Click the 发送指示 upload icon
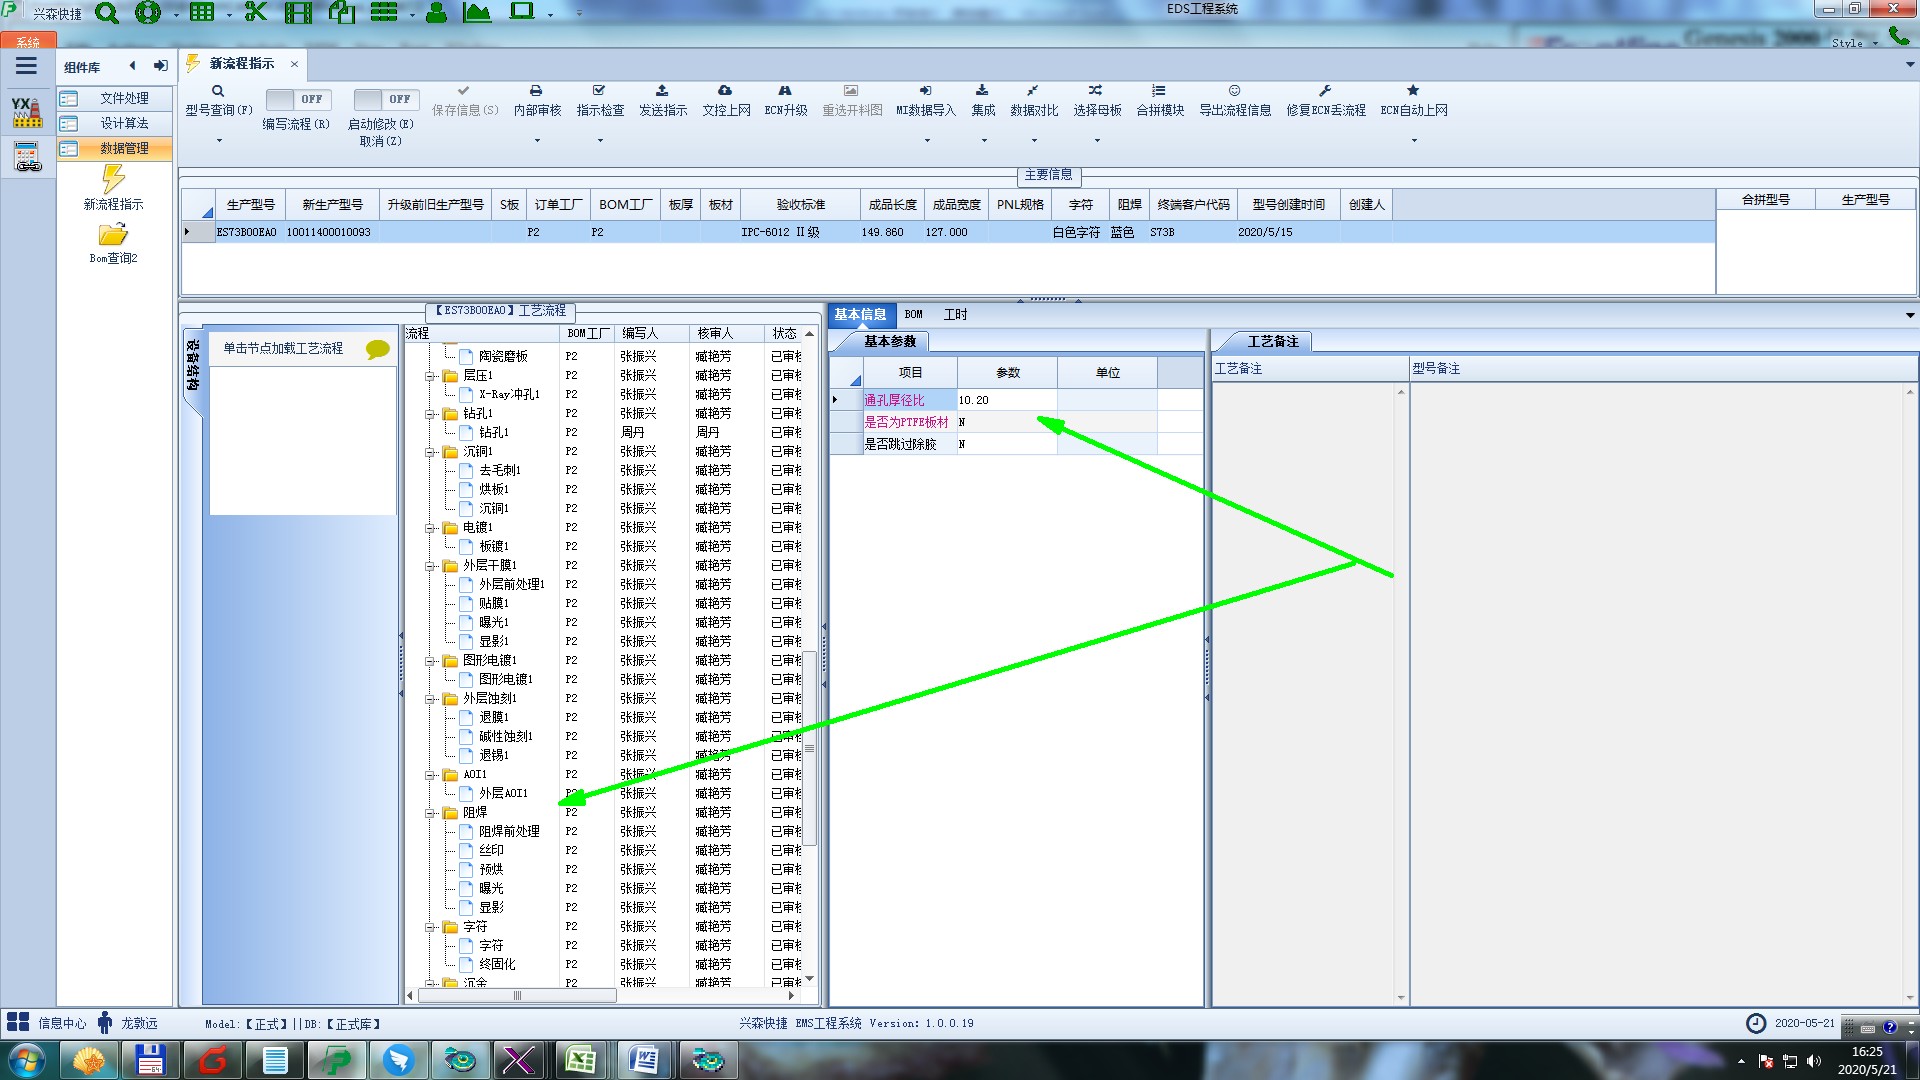This screenshot has width=1920, height=1080. (x=662, y=91)
